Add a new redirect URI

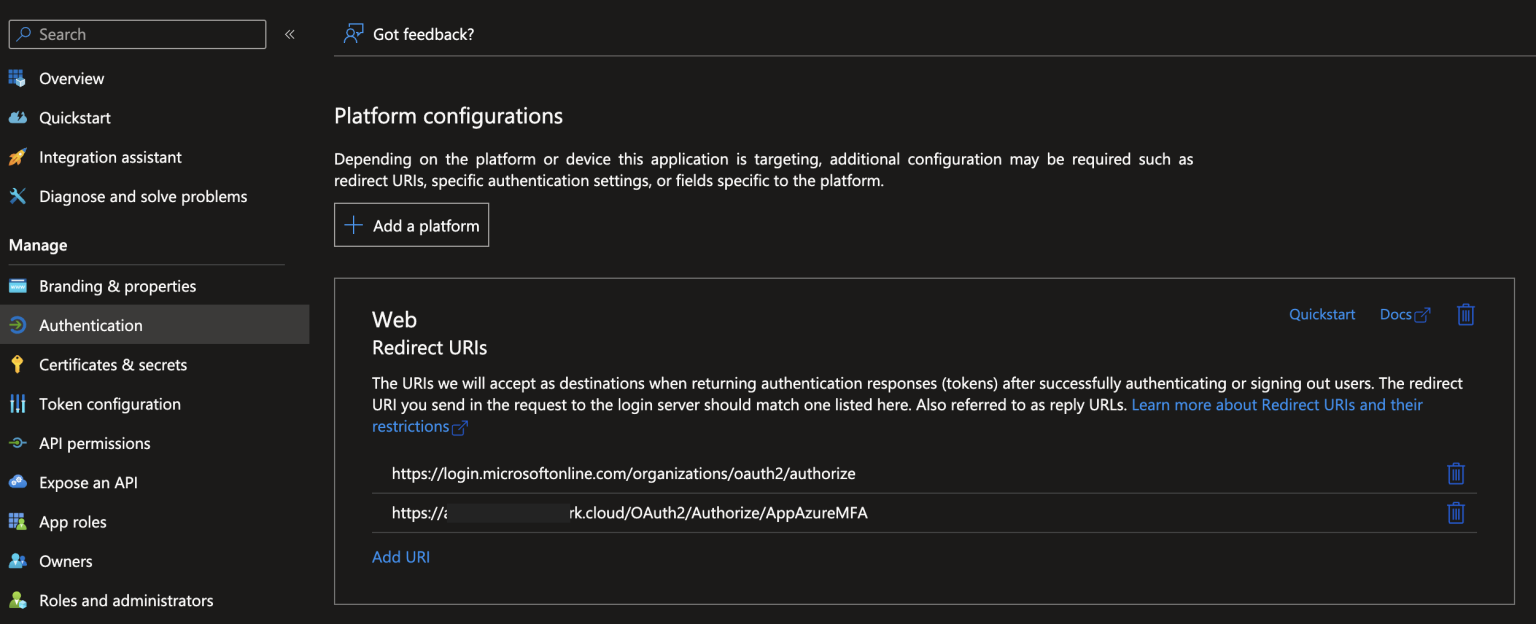pyautogui.click(x=401, y=556)
